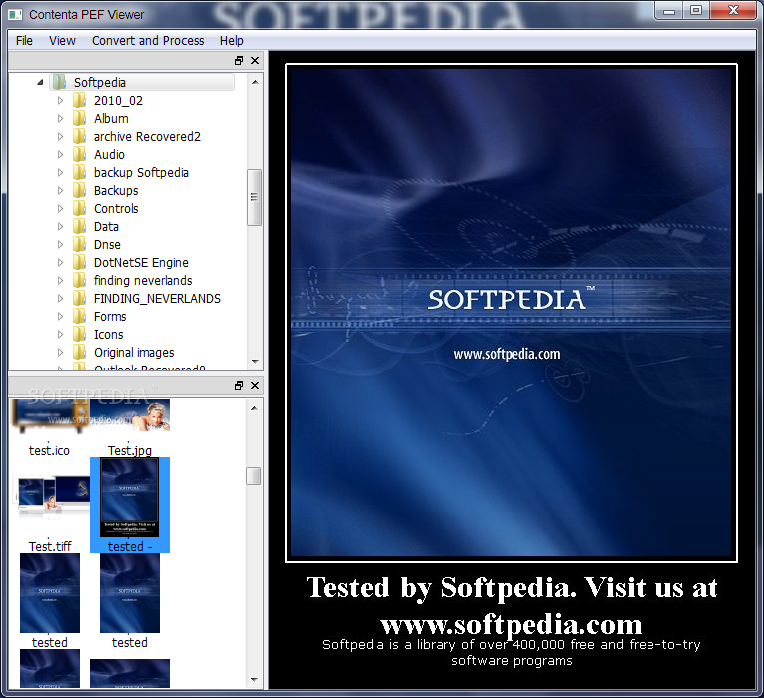Screen dimensions: 764x698
Task: Select the Softpedia folder icon
Action: click(59, 82)
